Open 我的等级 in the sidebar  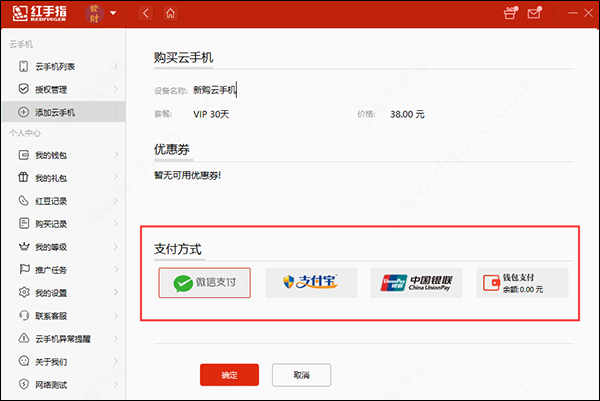(x=64, y=246)
